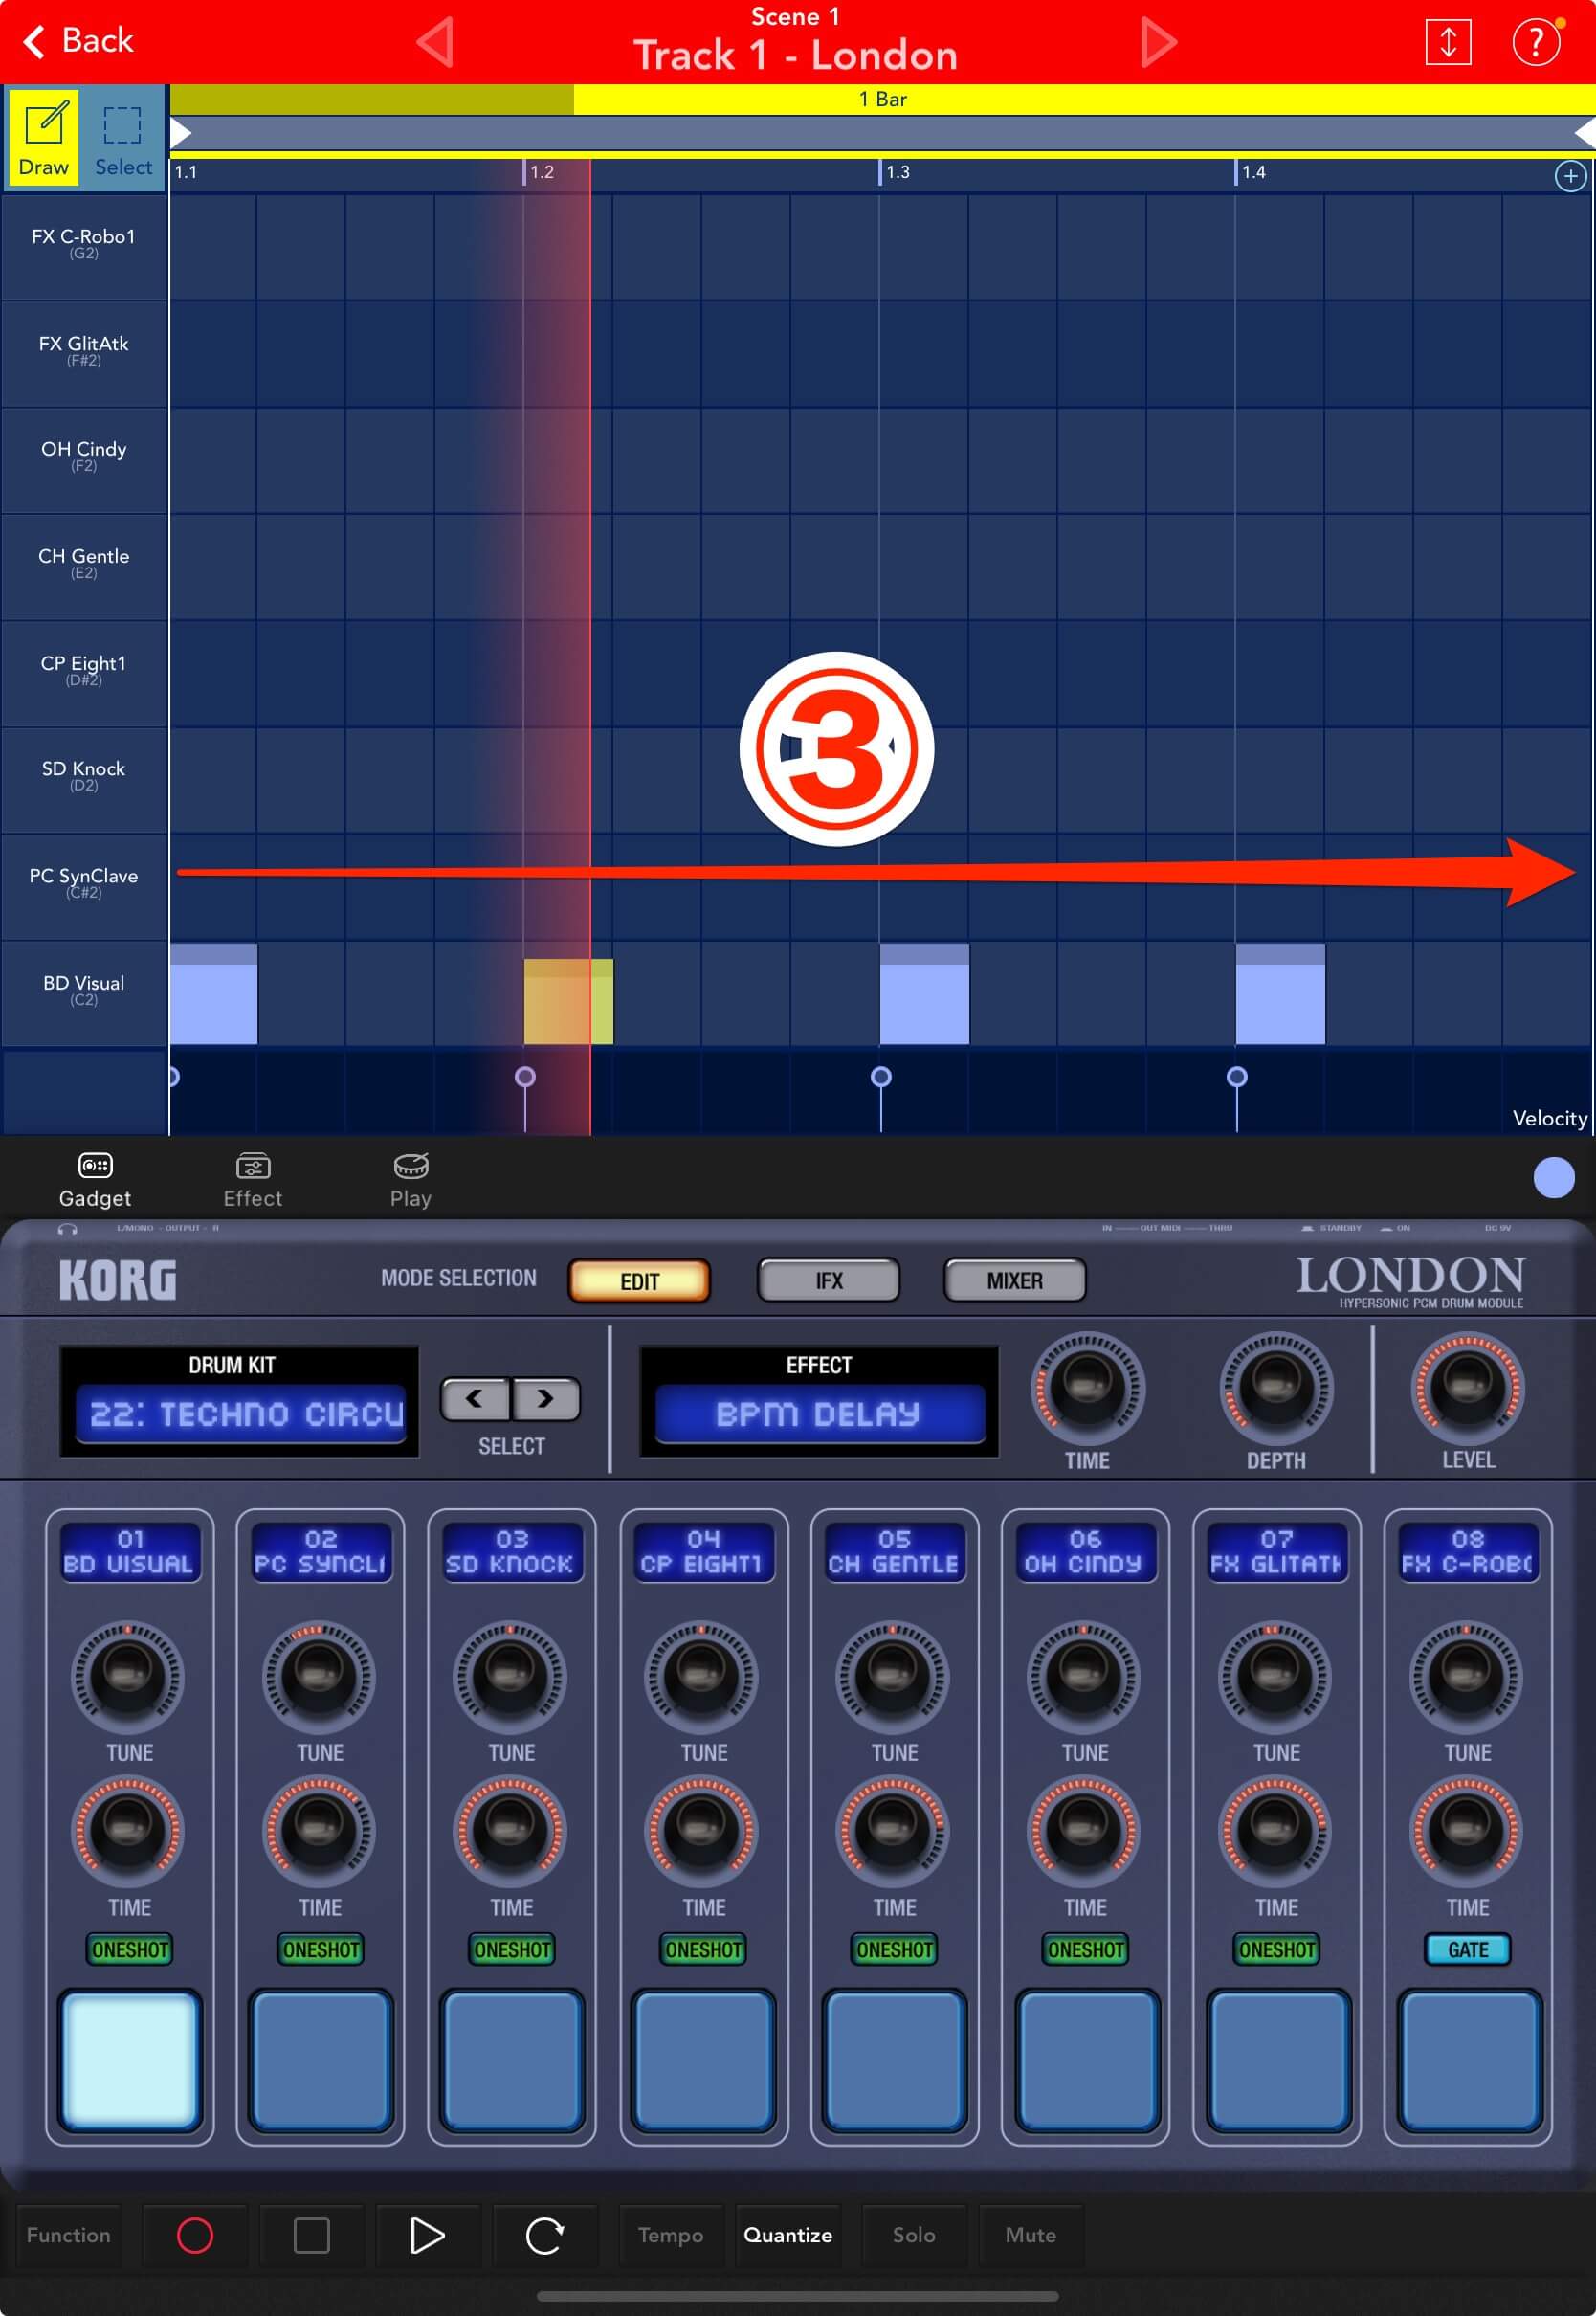
Task: Select the FX C-Robo1 row label
Action: (84, 246)
